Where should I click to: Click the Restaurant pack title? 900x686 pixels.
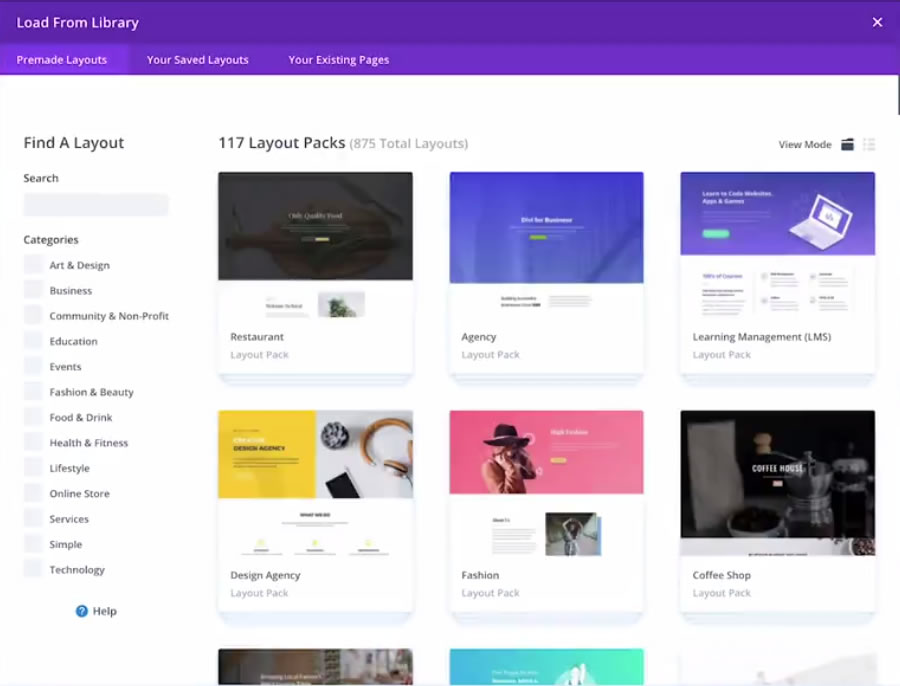coord(257,336)
